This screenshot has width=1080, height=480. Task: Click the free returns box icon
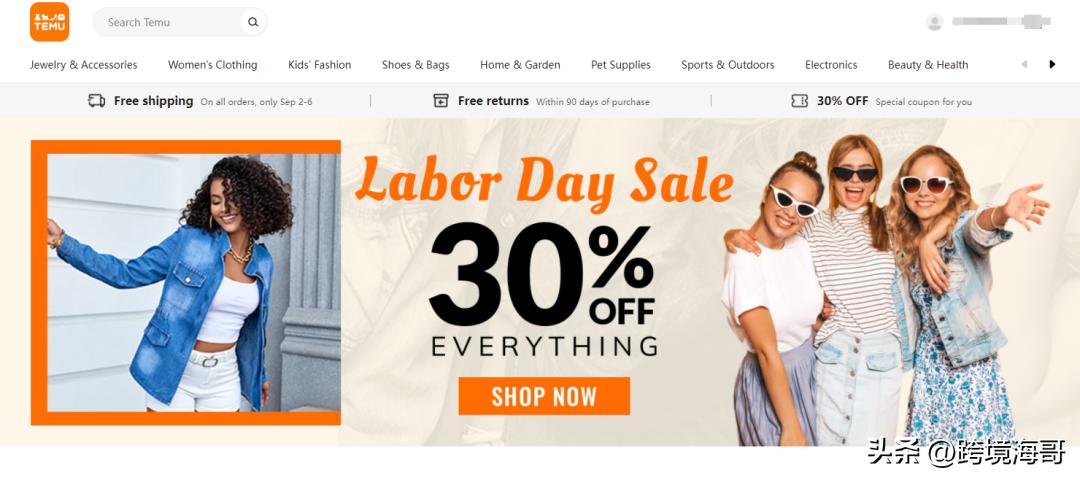coord(441,101)
